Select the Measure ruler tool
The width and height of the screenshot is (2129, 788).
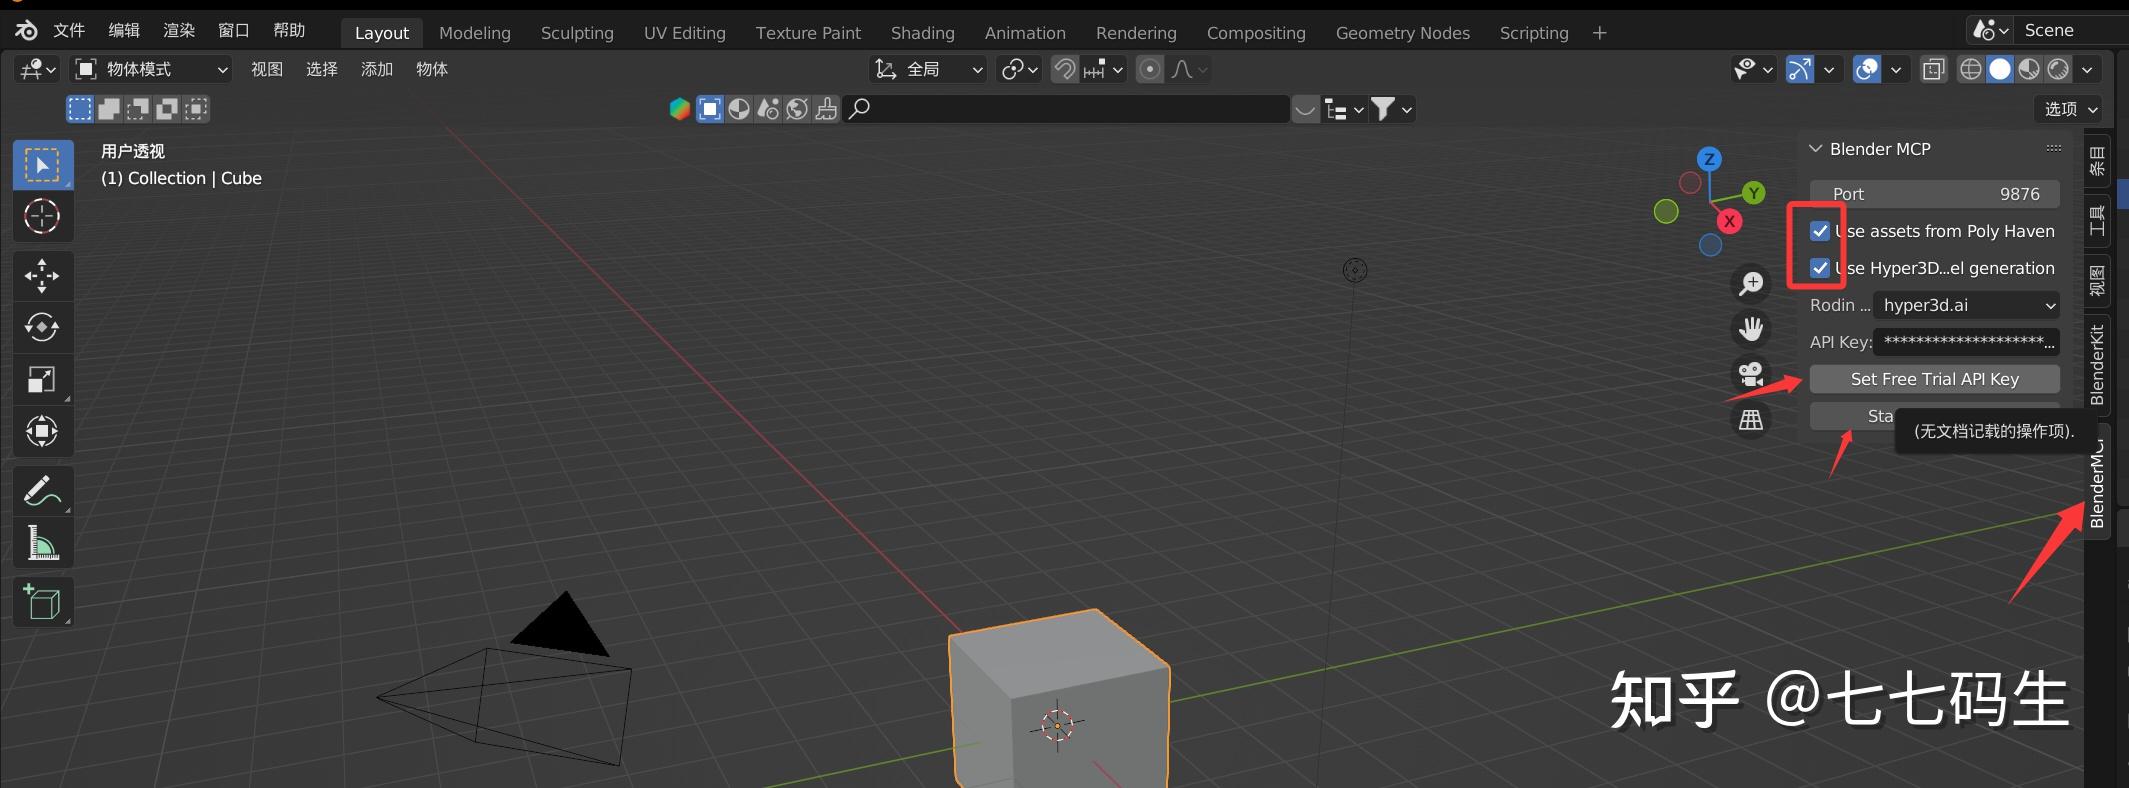(x=42, y=543)
